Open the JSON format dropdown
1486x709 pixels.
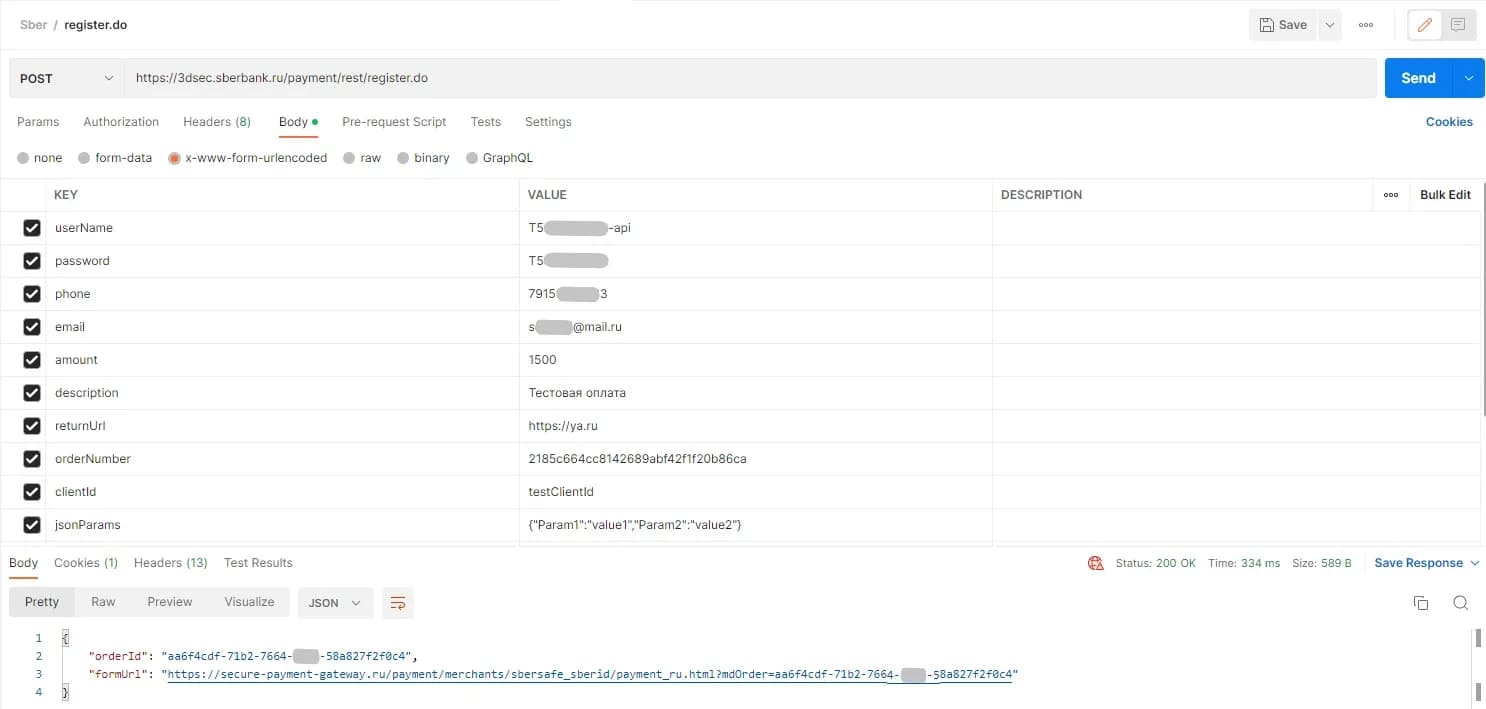[x=335, y=603]
